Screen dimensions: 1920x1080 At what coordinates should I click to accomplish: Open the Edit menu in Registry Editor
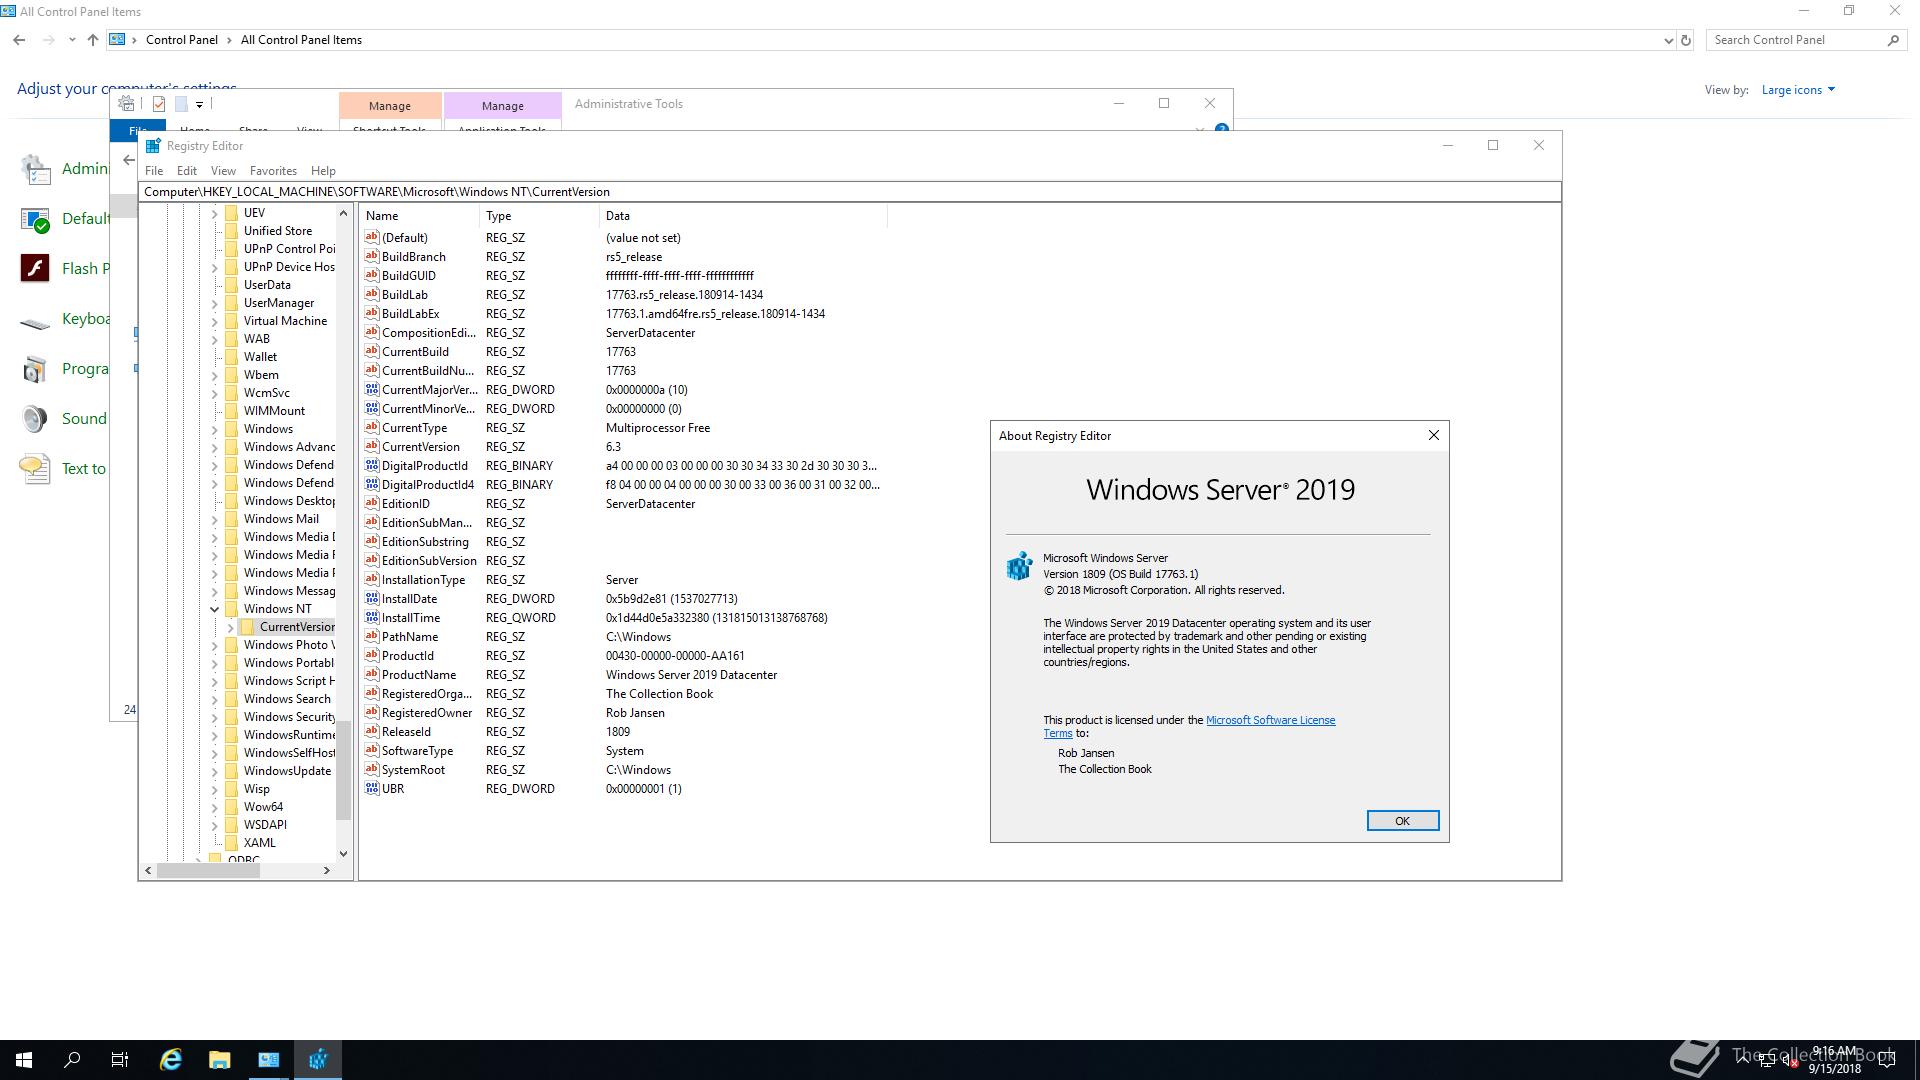[x=187, y=171]
